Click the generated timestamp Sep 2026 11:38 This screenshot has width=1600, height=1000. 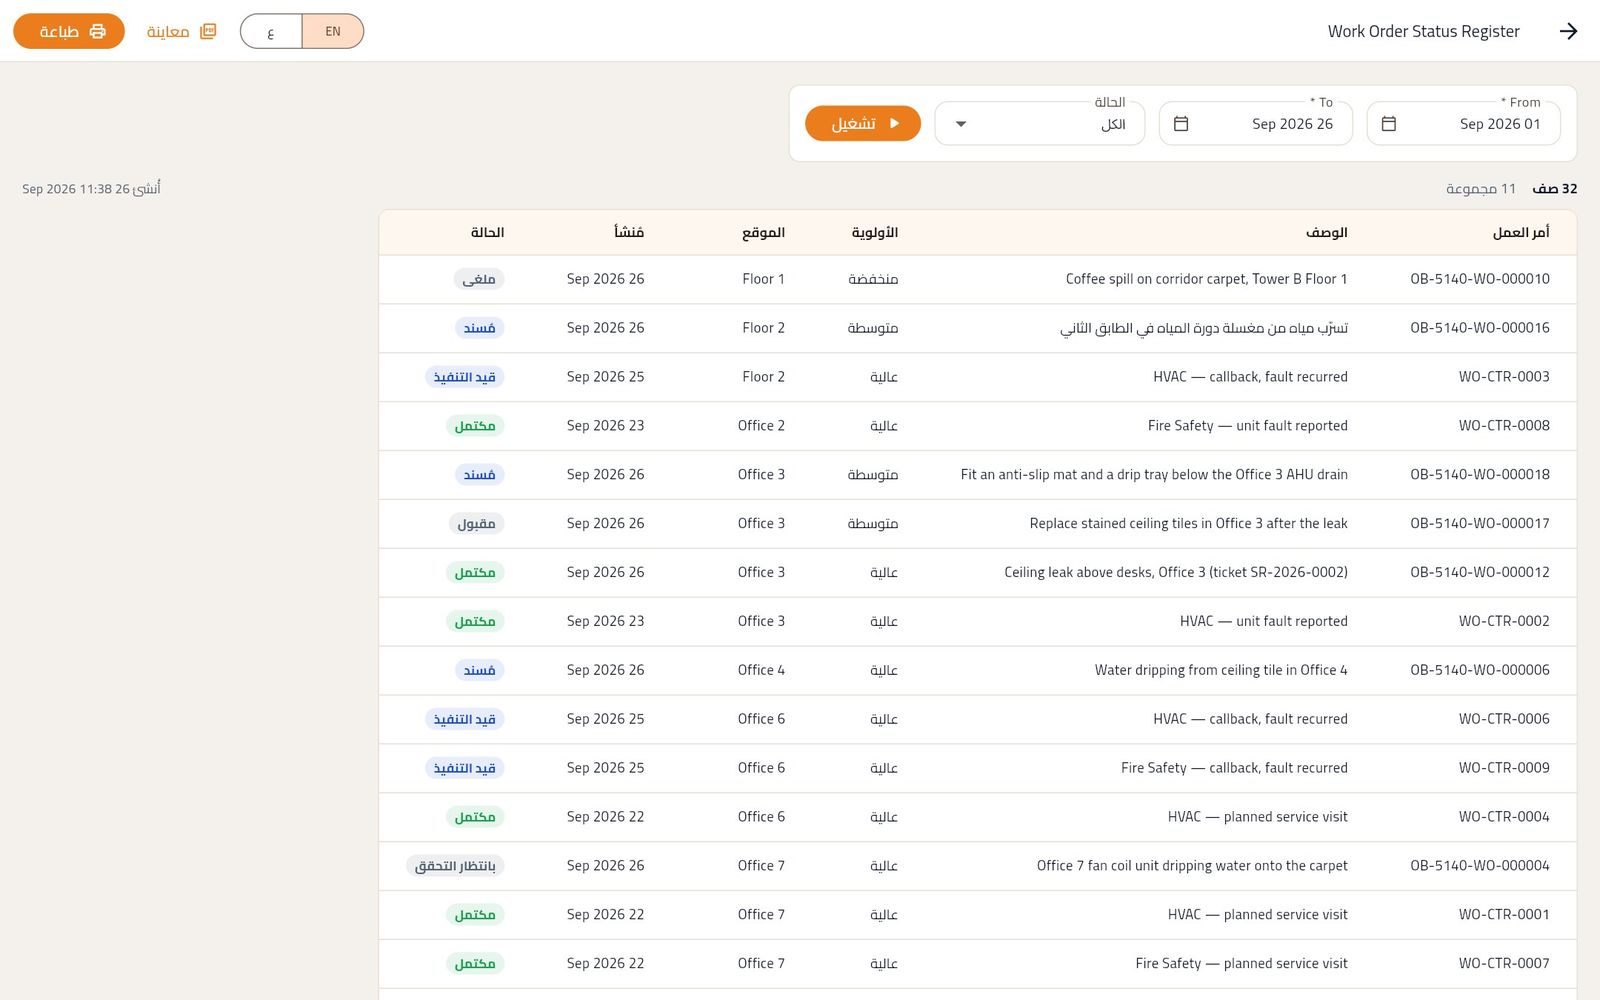point(91,189)
